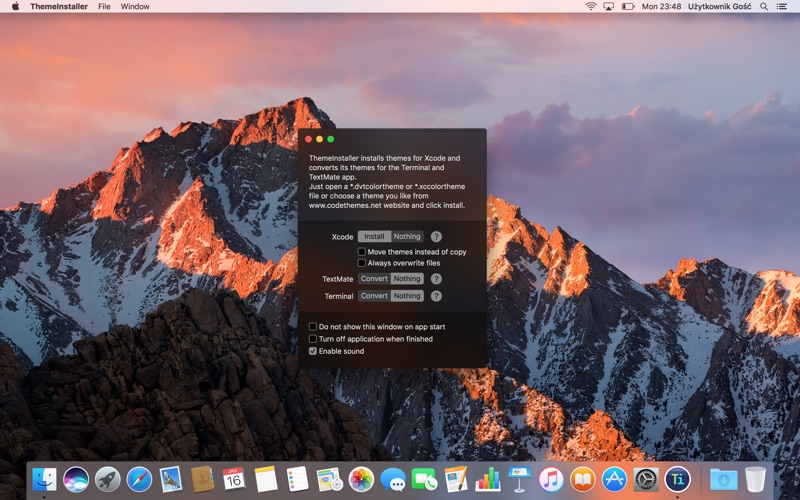Open Pages document icon
The height and width of the screenshot is (500, 800).
[456, 480]
